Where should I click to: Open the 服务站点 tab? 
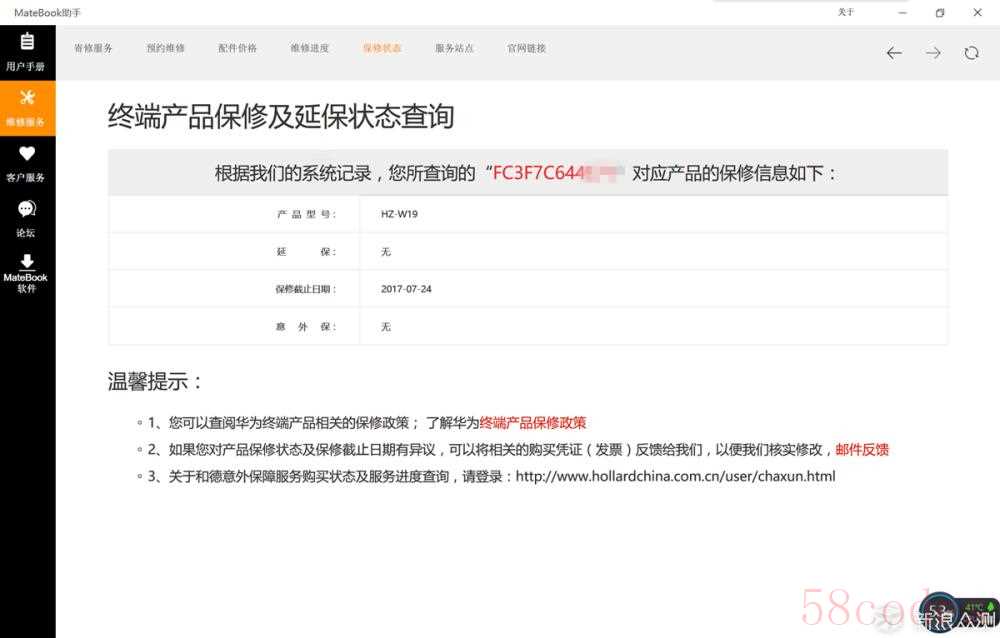tap(454, 48)
